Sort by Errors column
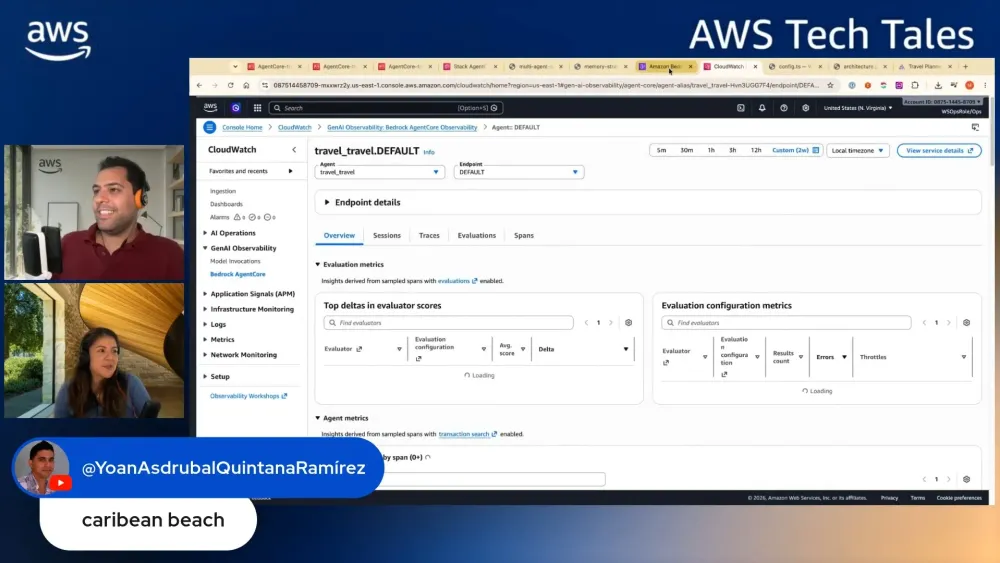 point(844,357)
